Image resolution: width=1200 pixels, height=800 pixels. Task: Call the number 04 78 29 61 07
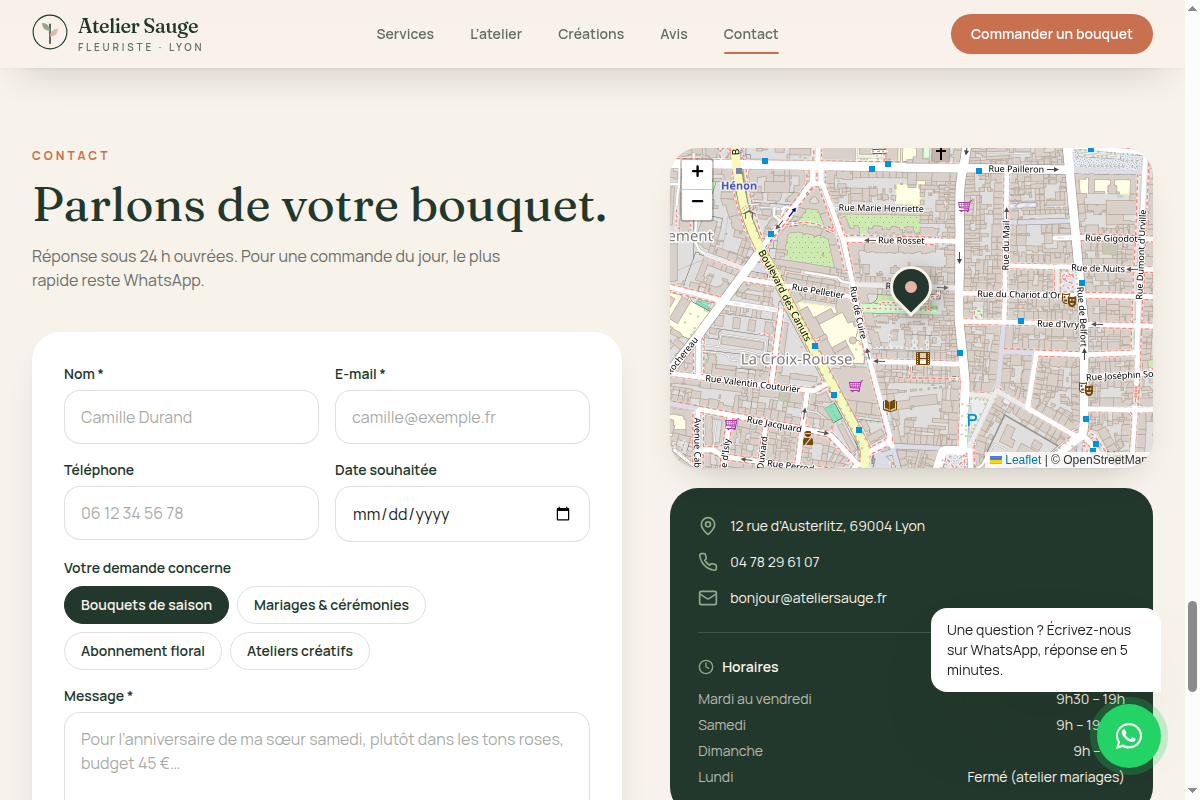click(775, 562)
